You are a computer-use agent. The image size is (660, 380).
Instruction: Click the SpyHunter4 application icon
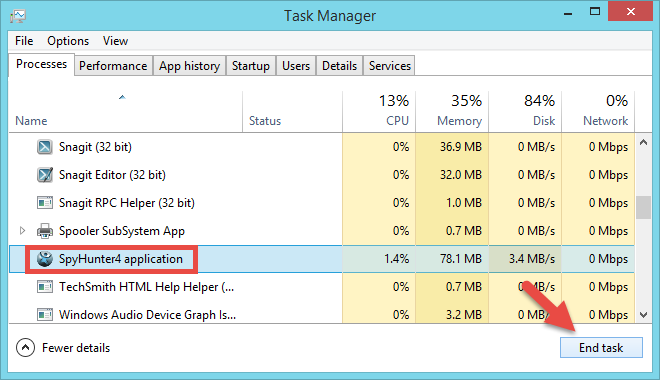point(45,259)
